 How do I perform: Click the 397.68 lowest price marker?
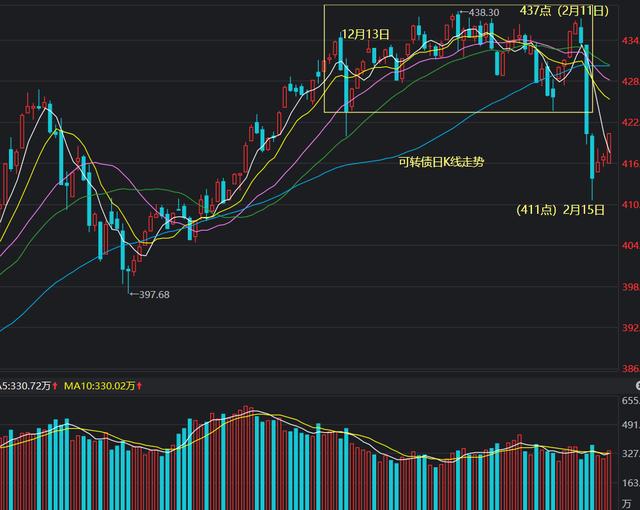[x=154, y=294]
